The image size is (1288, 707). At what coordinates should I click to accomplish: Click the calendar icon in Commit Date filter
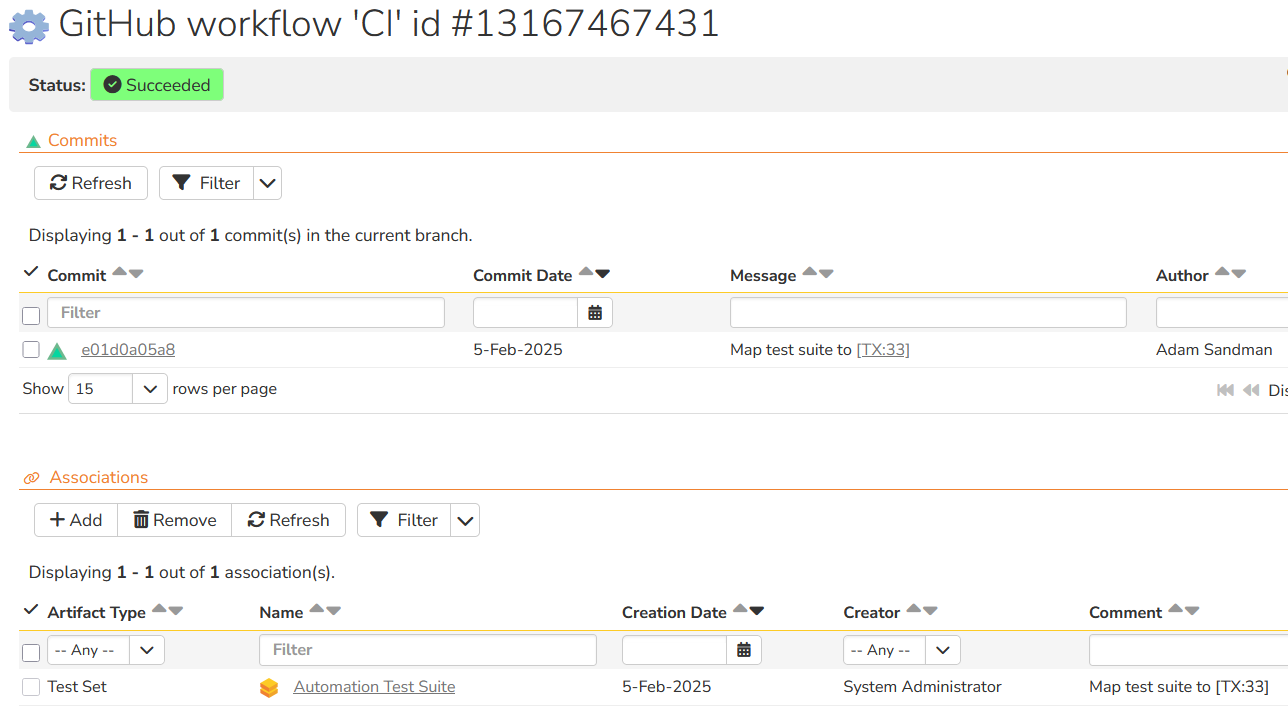tap(595, 313)
